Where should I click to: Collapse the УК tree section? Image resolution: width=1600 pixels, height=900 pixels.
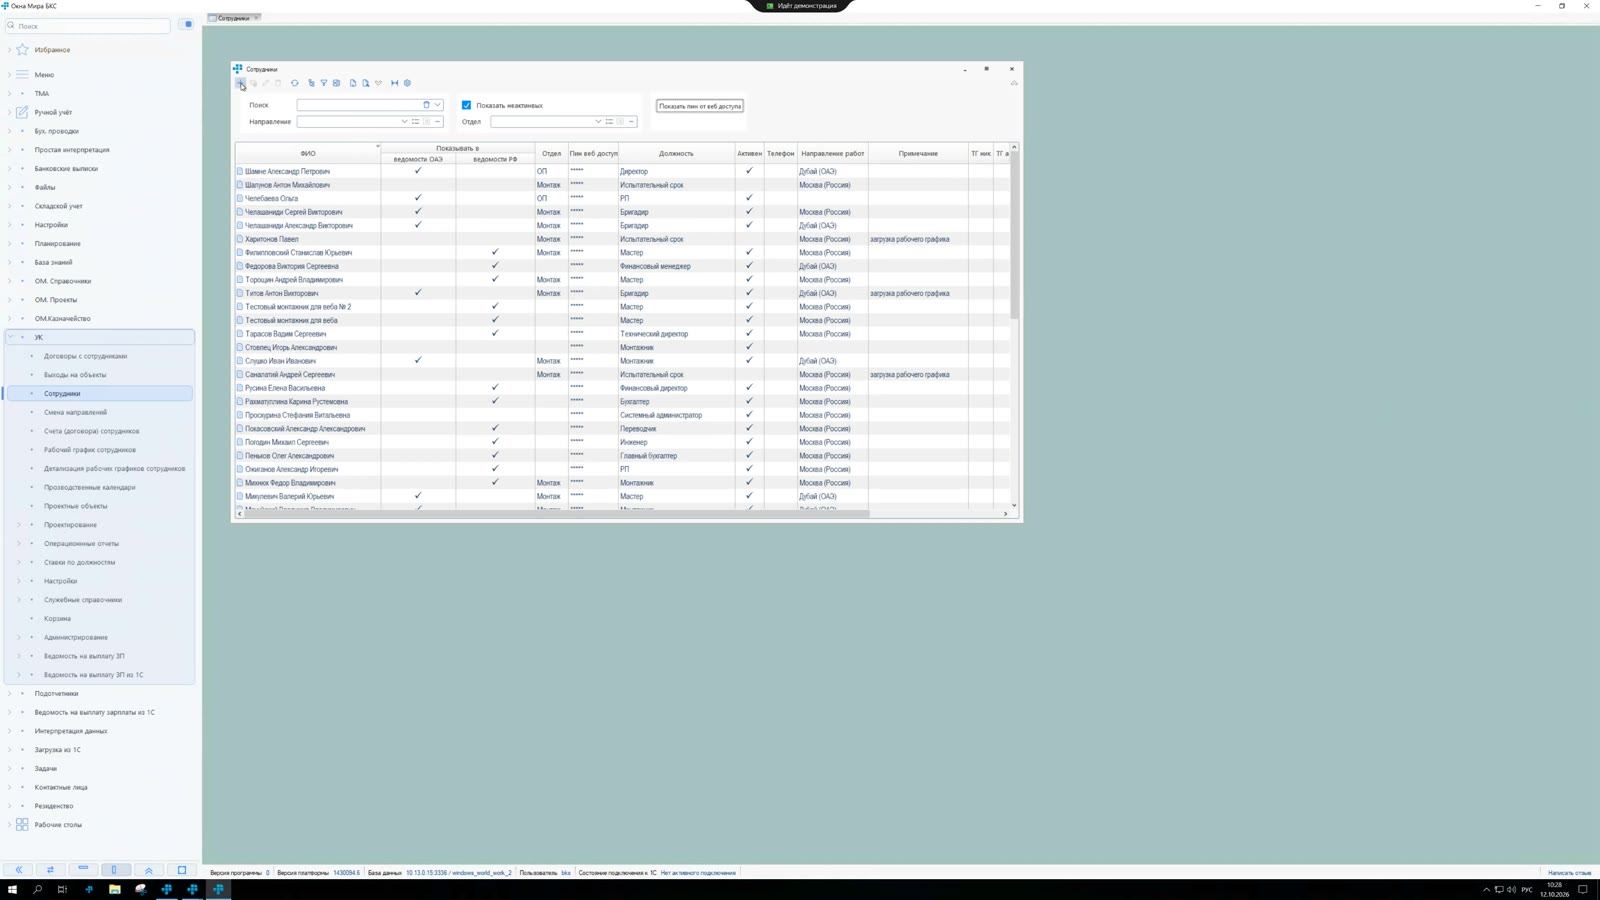[x=10, y=337]
